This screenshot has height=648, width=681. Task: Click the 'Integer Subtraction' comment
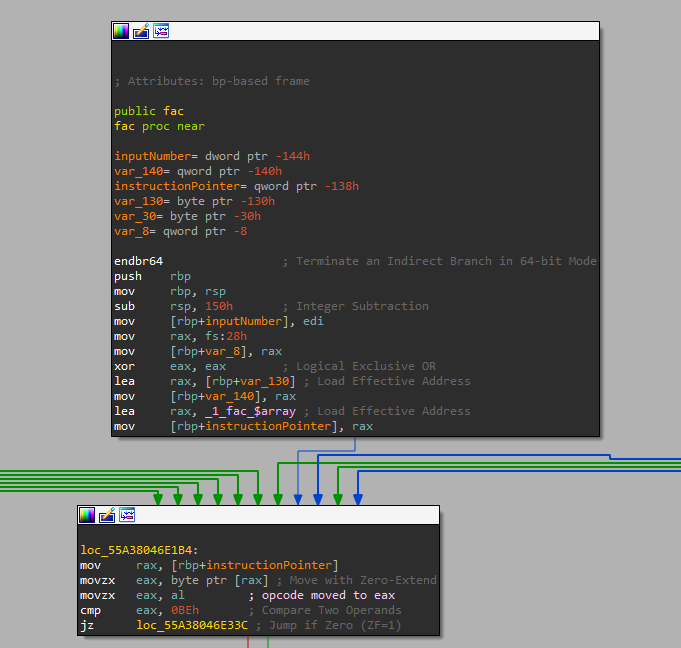coord(356,306)
